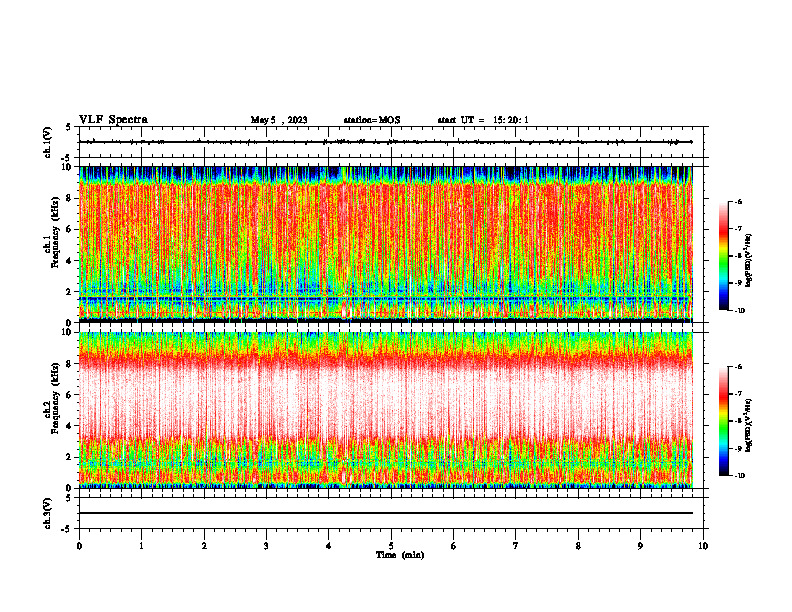Click time axis tick label "10"
The width and height of the screenshot is (792, 612).
pyautogui.click(x=703, y=546)
